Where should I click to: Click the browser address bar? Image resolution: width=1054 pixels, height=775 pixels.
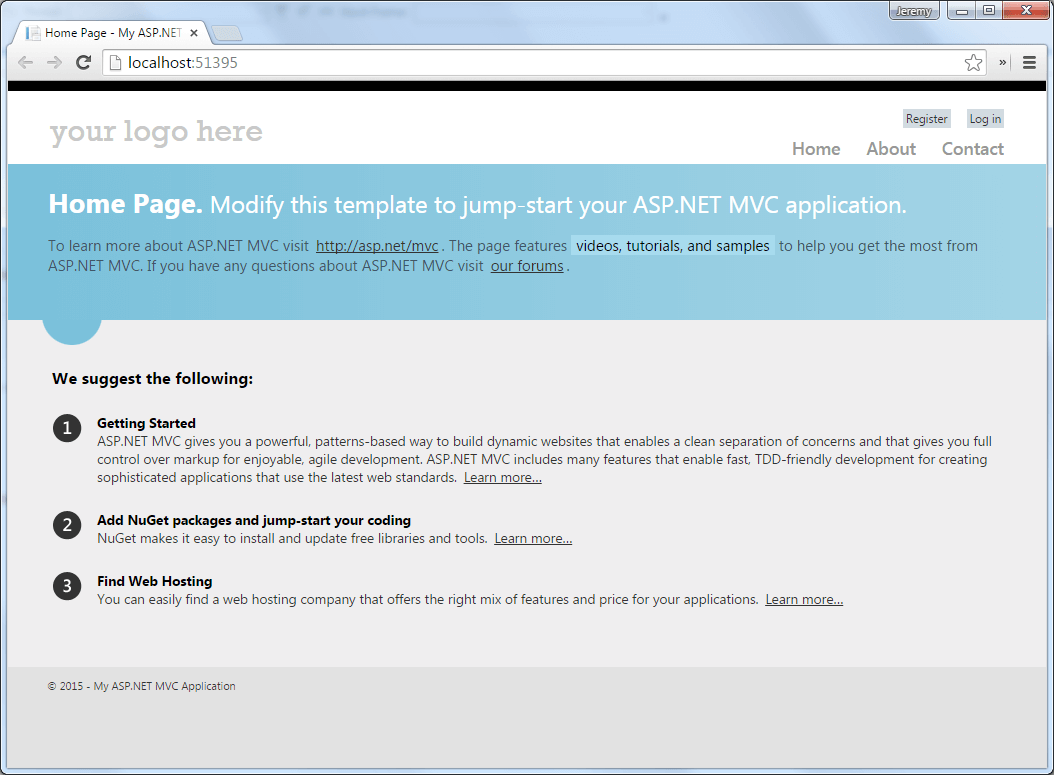tap(400, 62)
